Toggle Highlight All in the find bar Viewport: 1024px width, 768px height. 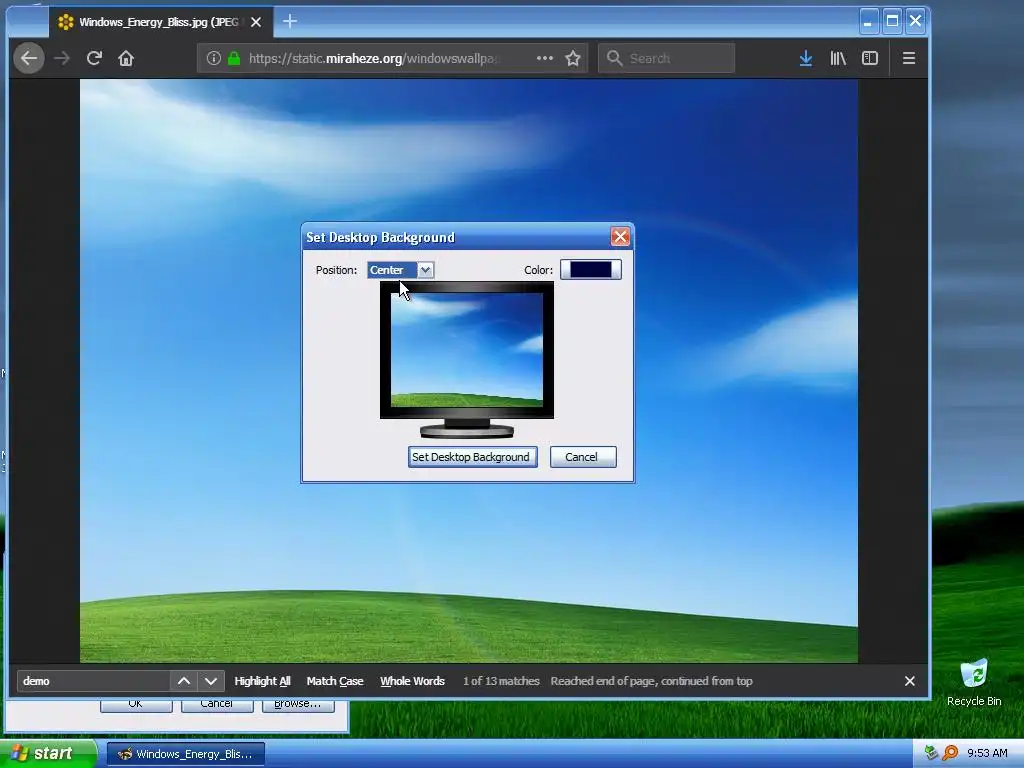263,681
